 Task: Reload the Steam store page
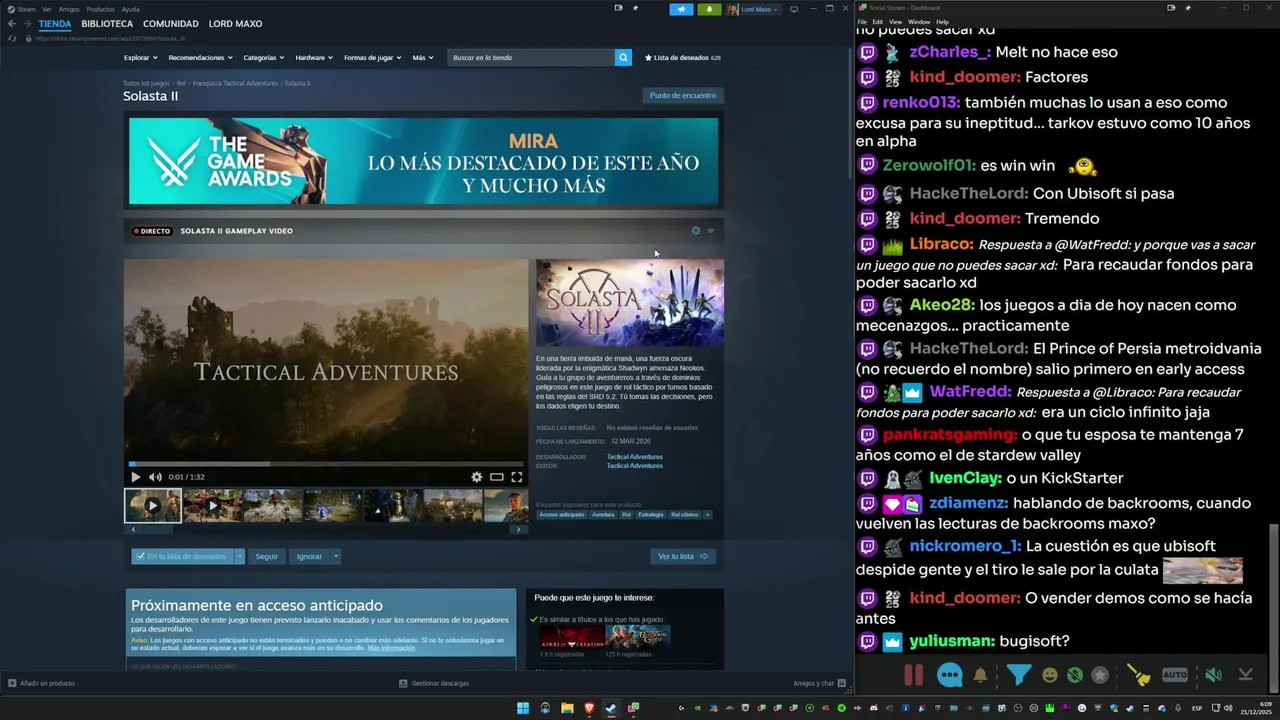(12, 38)
